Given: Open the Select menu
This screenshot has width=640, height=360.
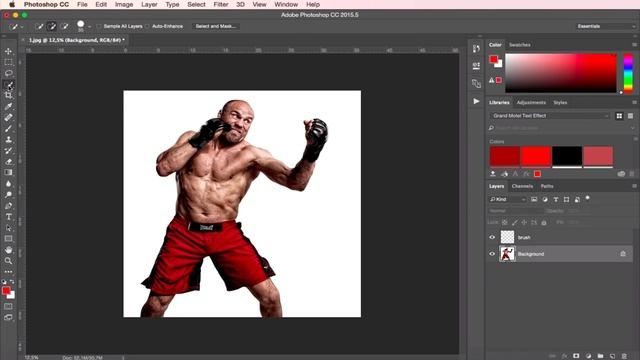Looking at the screenshot, I should pyautogui.click(x=196, y=4).
